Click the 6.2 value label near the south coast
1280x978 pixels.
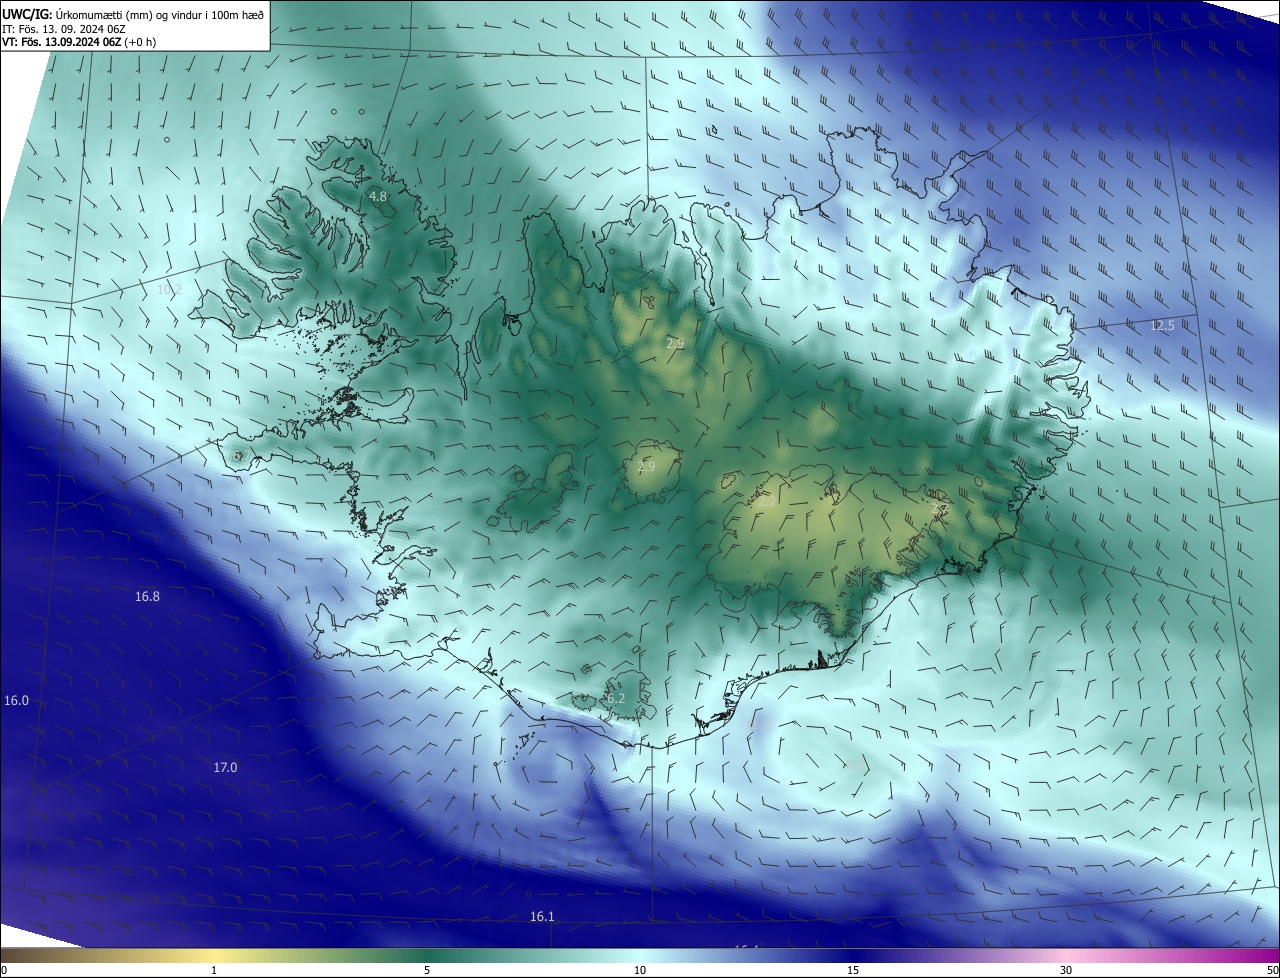(615, 699)
